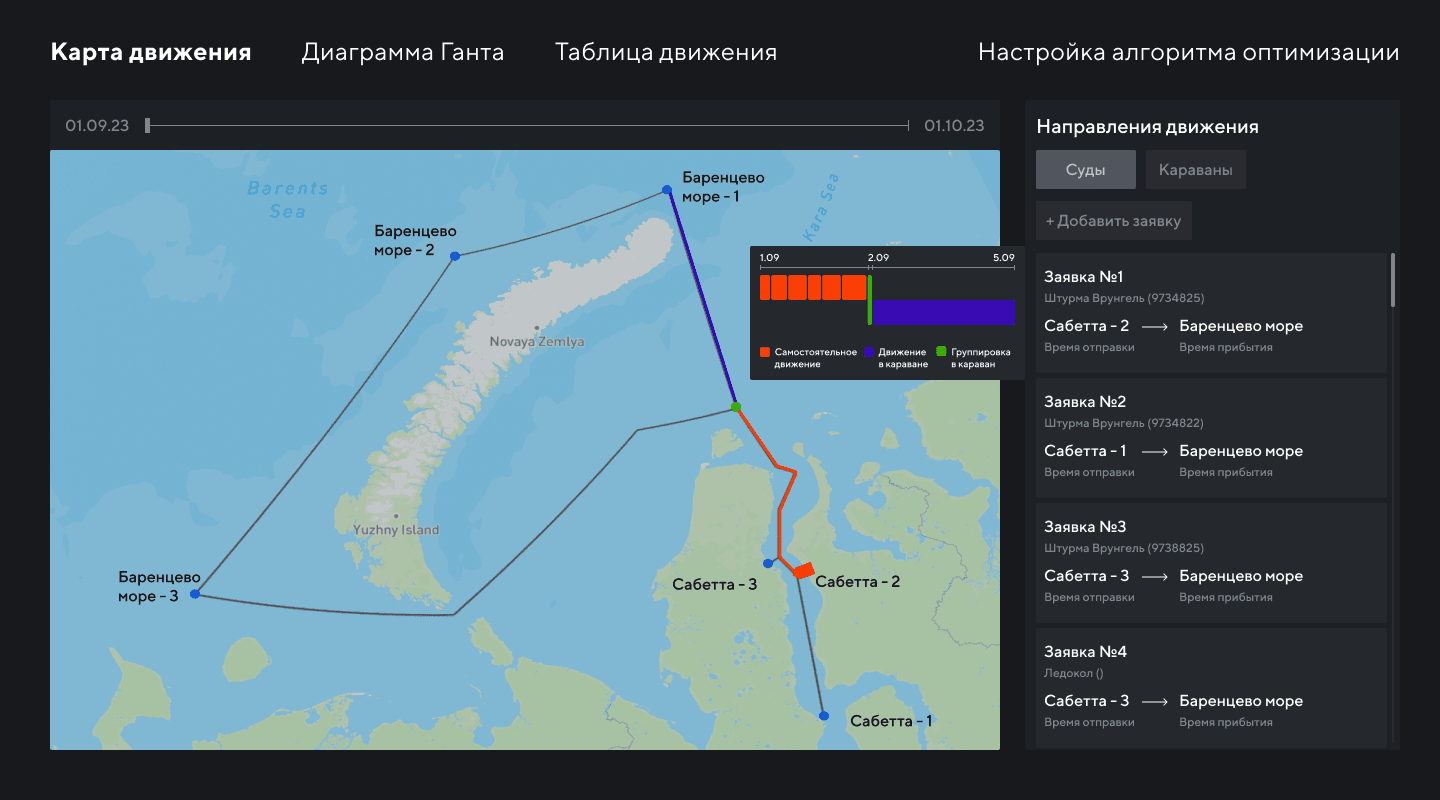Click the Баренцево море - 3 map point

(x=195, y=594)
